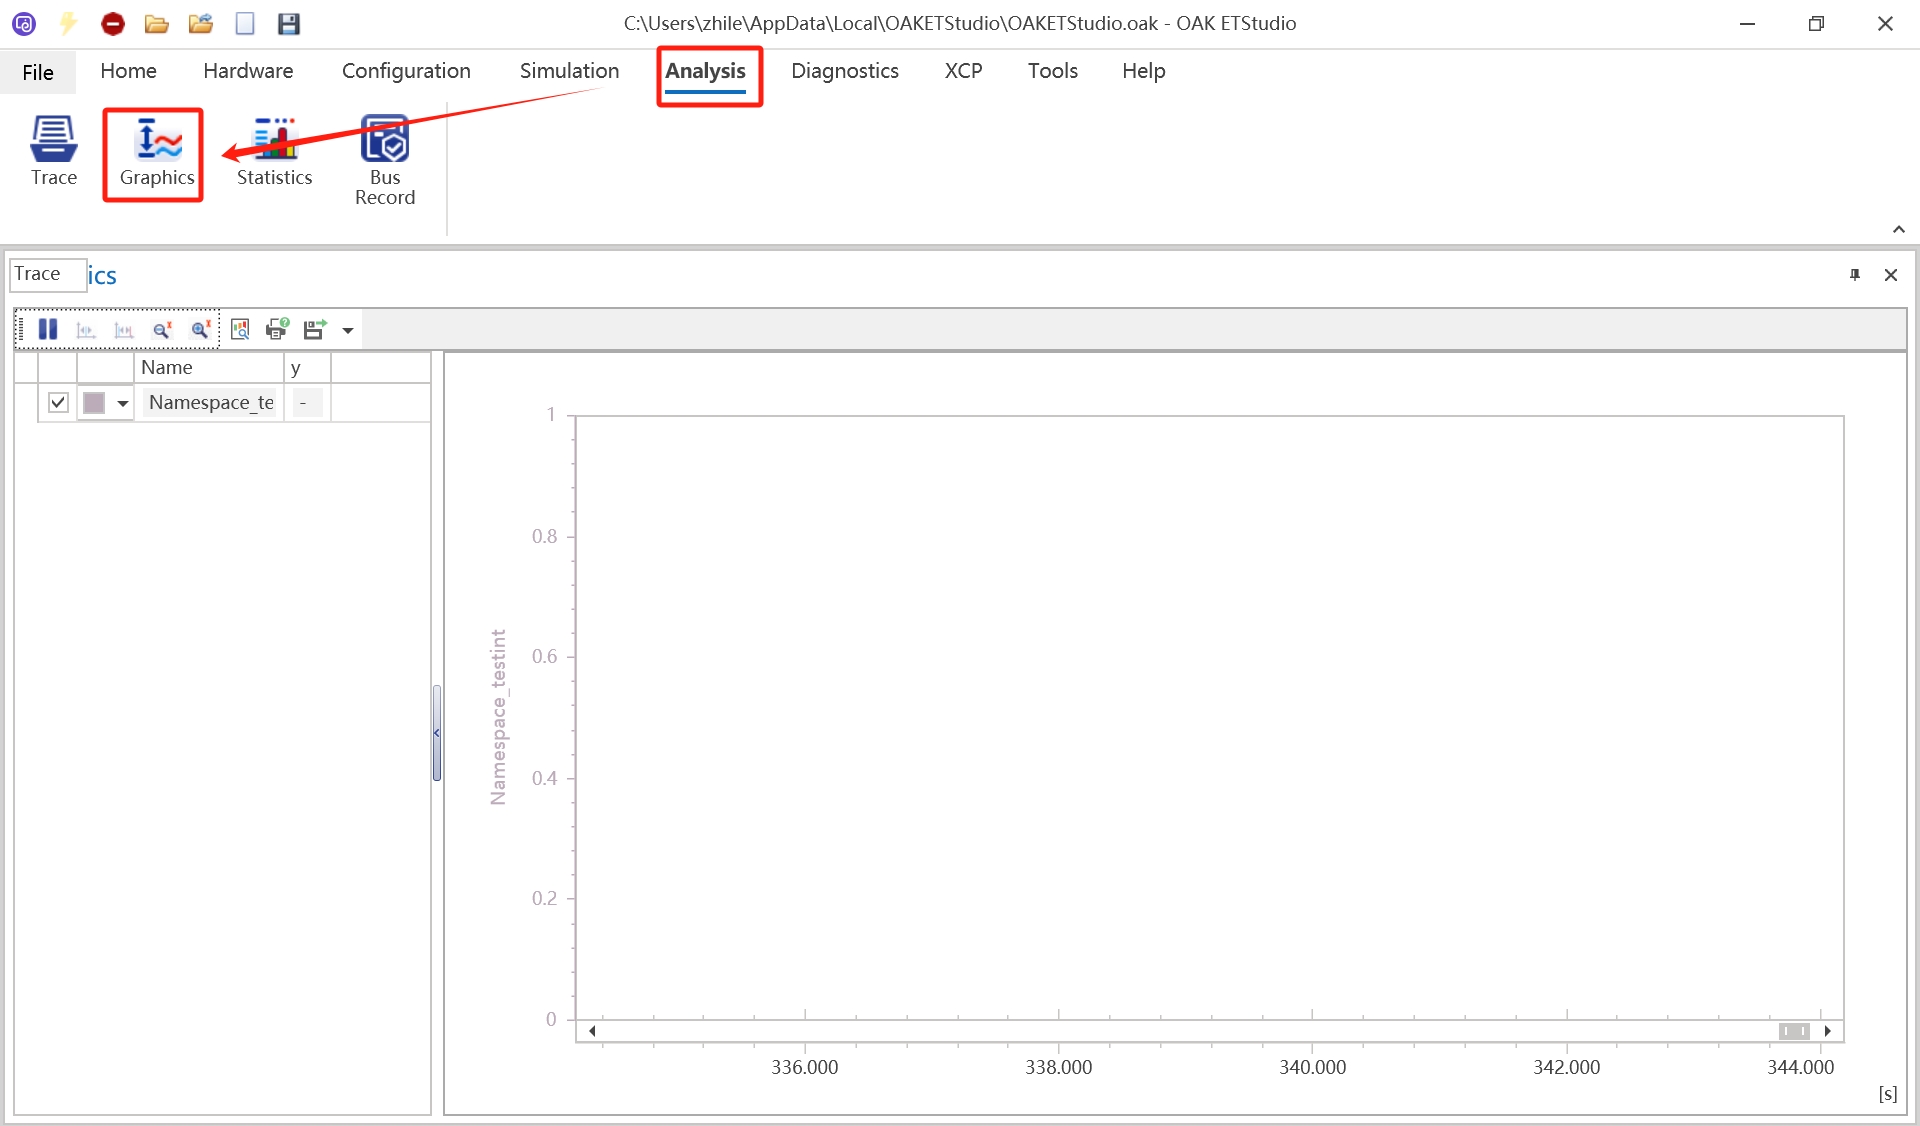1920x1126 pixels.
Task: Switch to the Diagnostics ribbon tab
Action: tap(844, 71)
